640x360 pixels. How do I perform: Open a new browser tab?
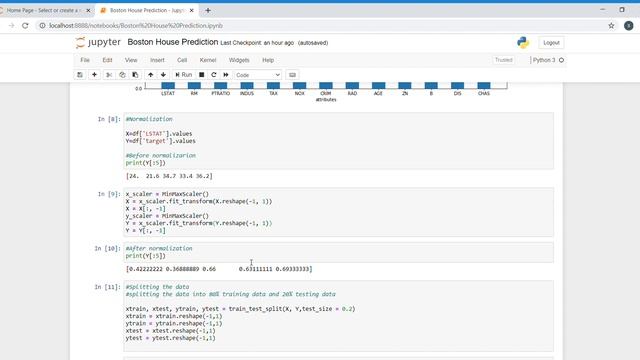tap(208, 10)
